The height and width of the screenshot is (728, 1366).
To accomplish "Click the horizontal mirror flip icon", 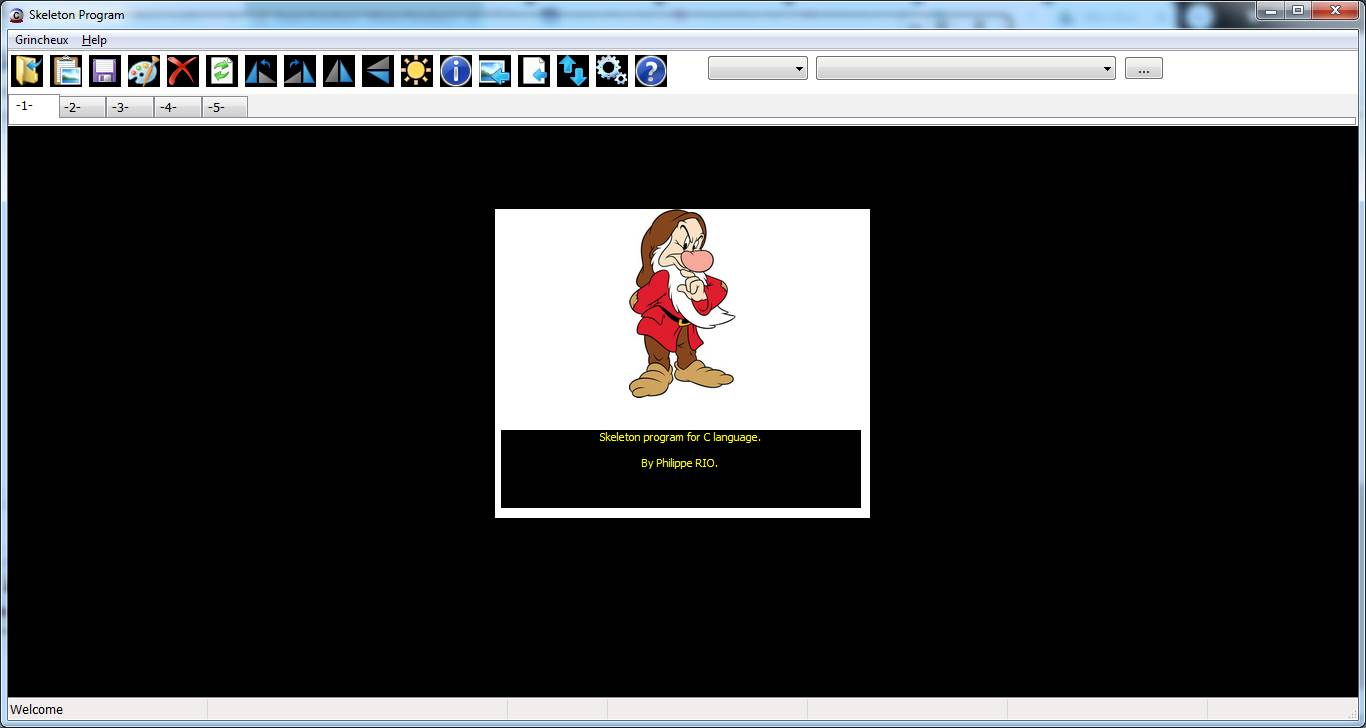I will [339, 71].
